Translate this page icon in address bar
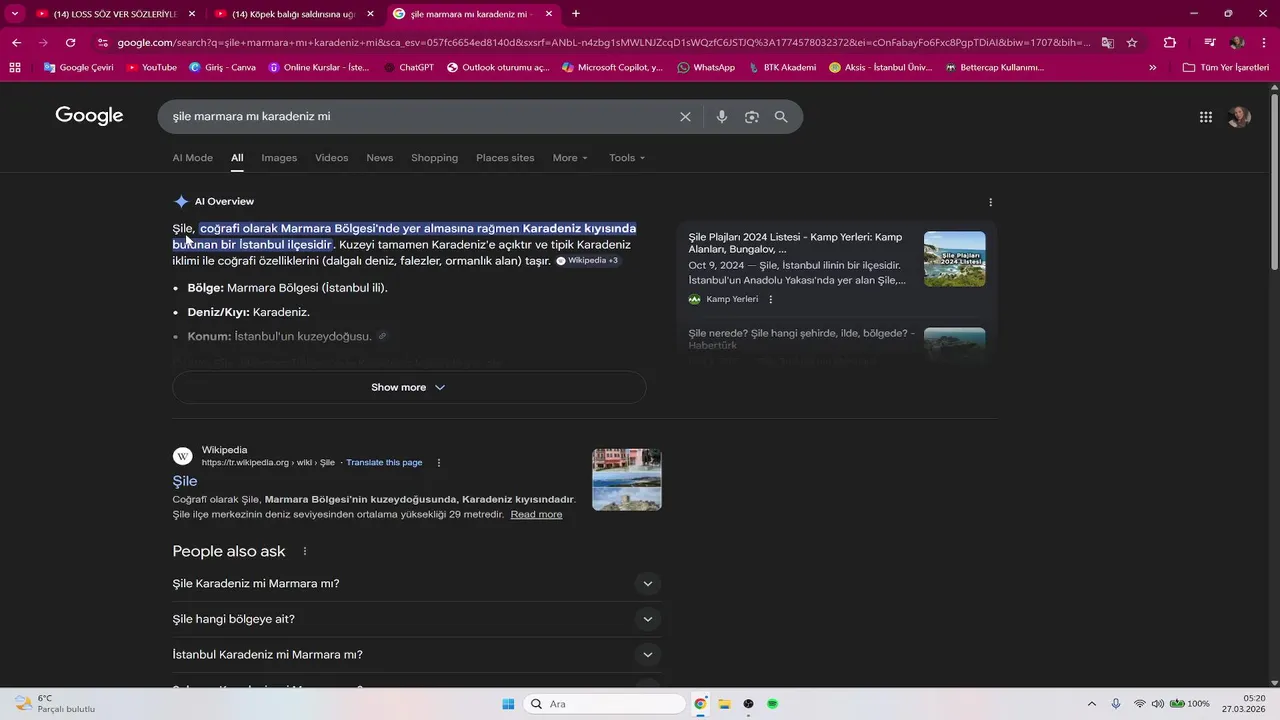Image resolution: width=1280 pixels, height=720 pixels. click(1108, 42)
